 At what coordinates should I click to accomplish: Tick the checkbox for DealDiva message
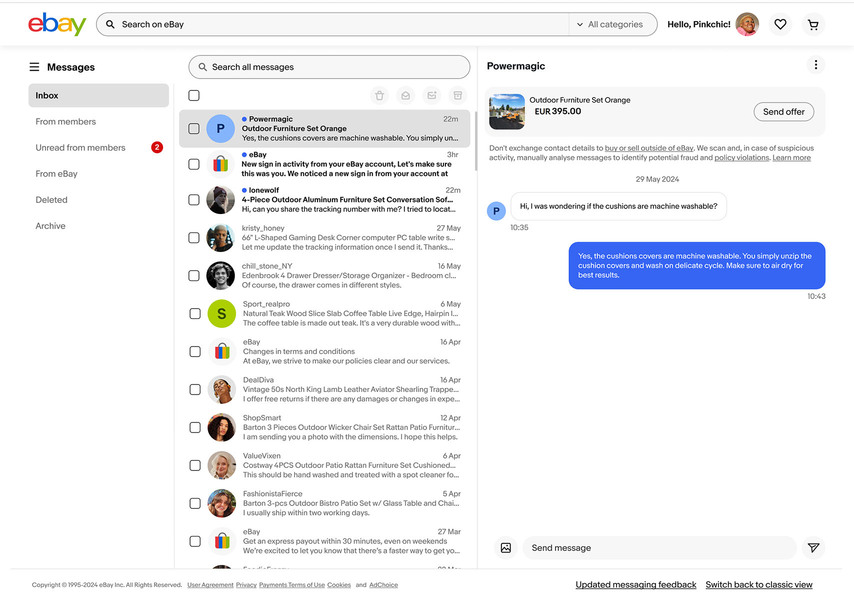tap(195, 389)
